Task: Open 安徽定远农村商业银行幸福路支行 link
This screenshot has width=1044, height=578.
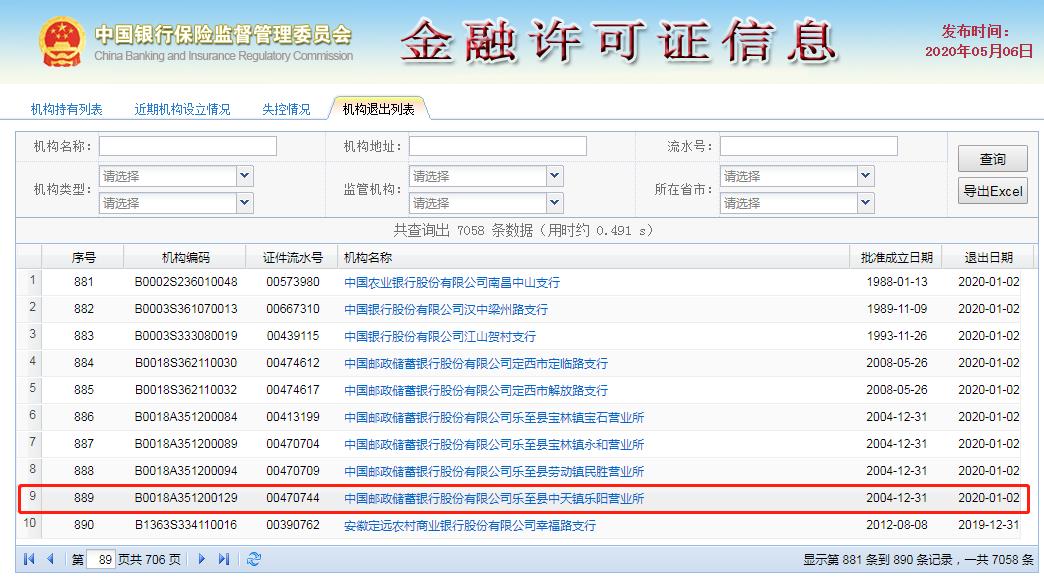Action: [470, 525]
